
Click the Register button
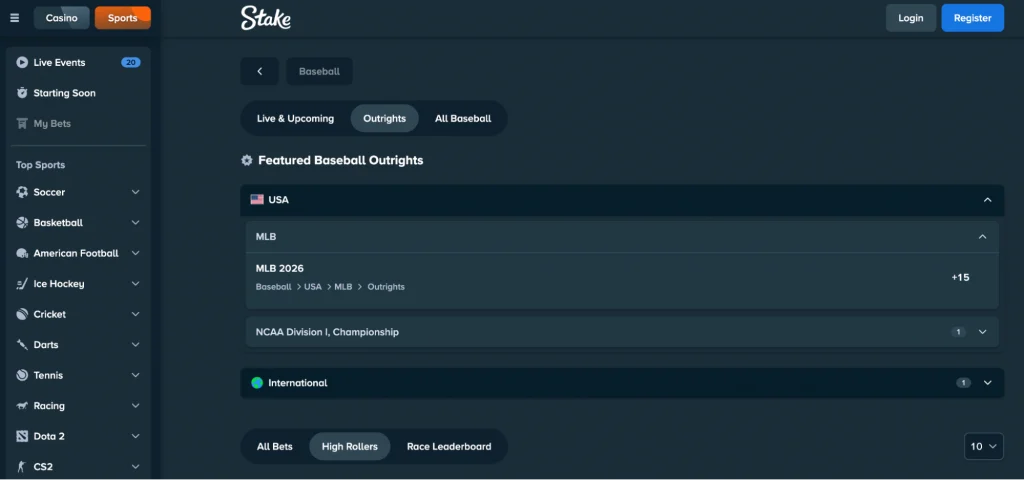972,18
